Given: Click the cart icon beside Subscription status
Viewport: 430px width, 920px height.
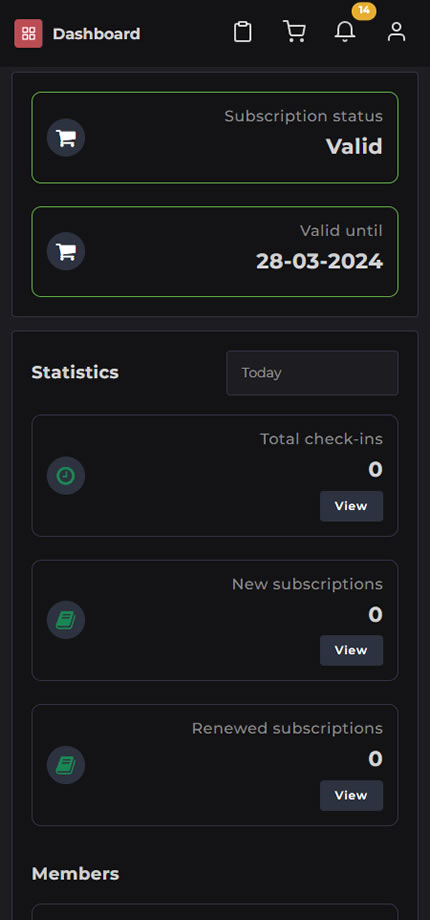Looking at the screenshot, I should (66, 138).
